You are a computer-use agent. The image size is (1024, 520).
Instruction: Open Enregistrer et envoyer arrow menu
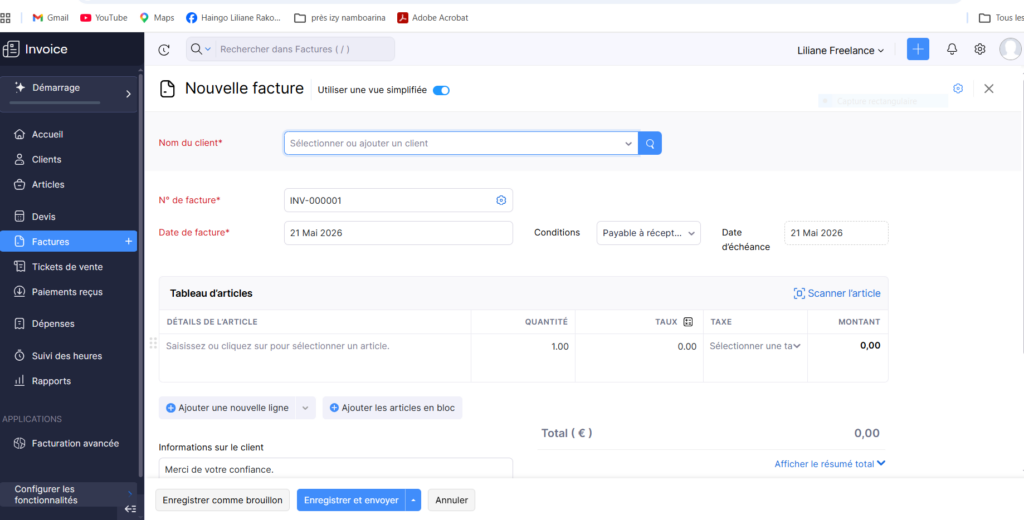coord(413,500)
